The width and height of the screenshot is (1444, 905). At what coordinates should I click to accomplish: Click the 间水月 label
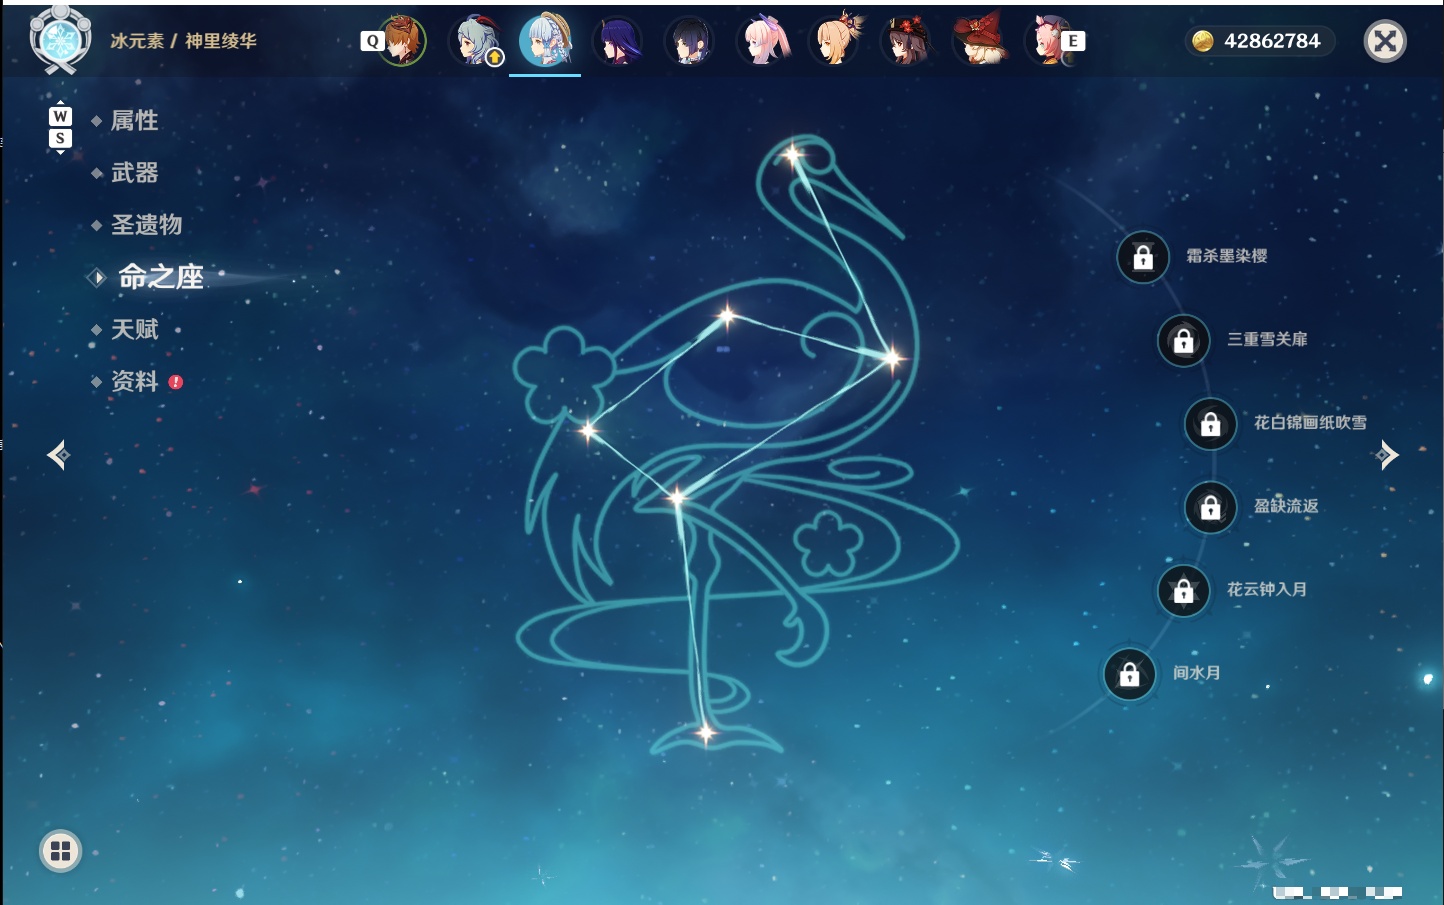[x=1197, y=673]
